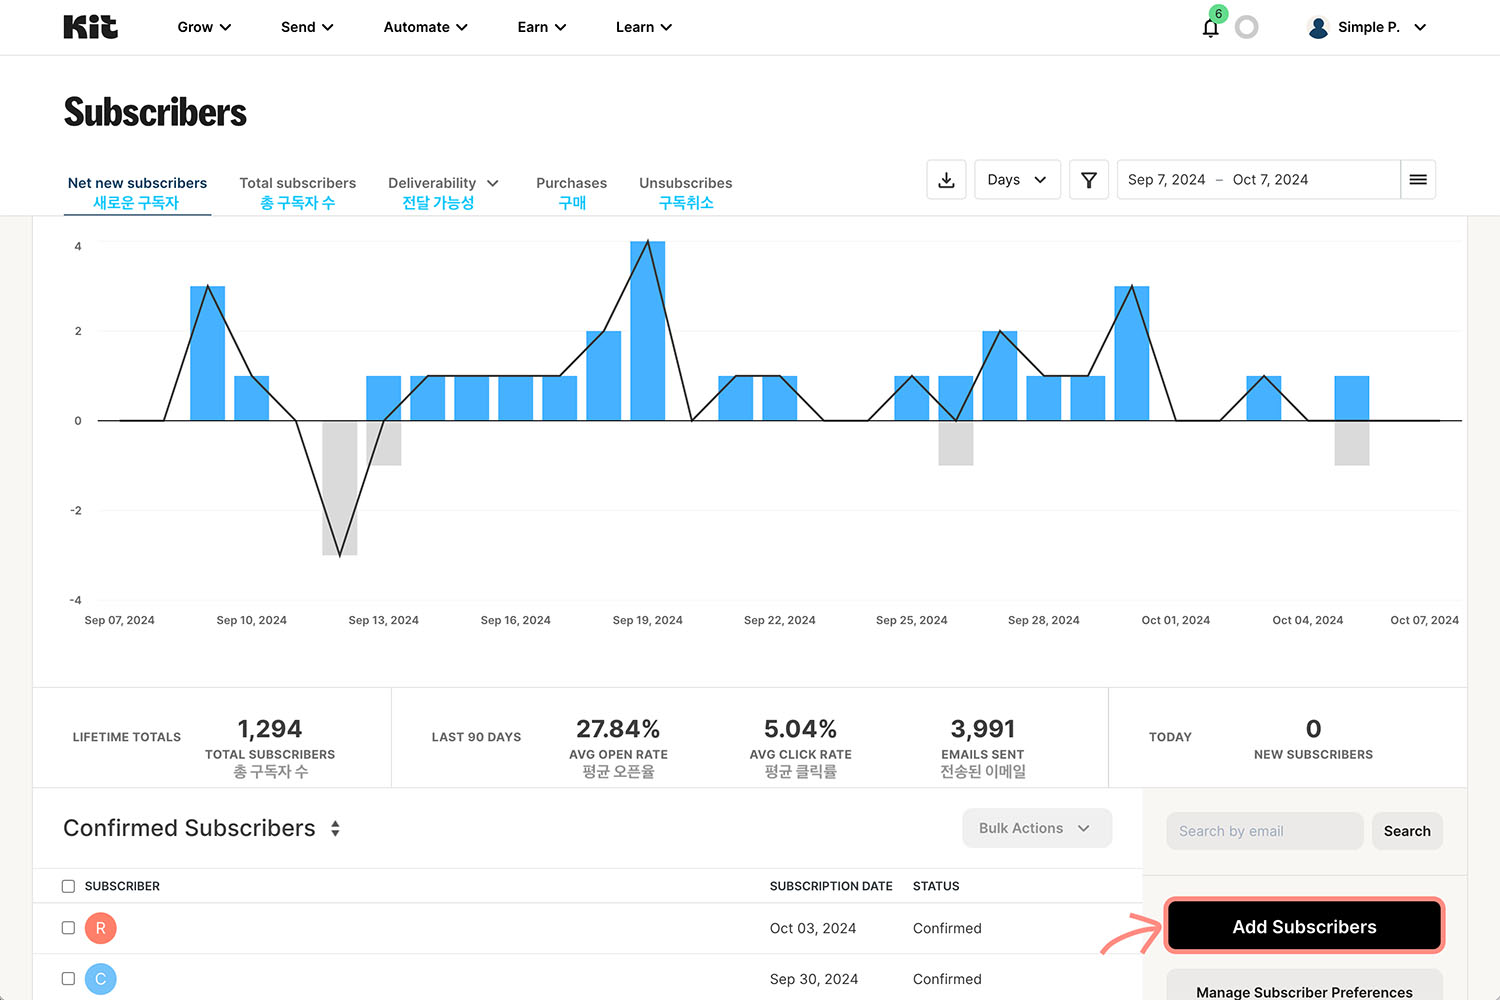Click the Sep 30, 2024 subscription date

click(814, 979)
